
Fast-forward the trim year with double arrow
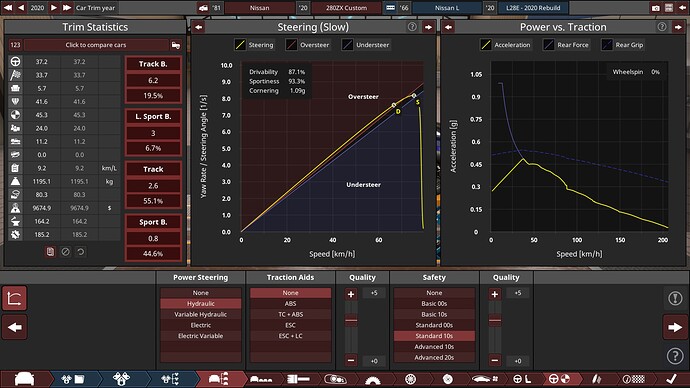tap(67, 7)
